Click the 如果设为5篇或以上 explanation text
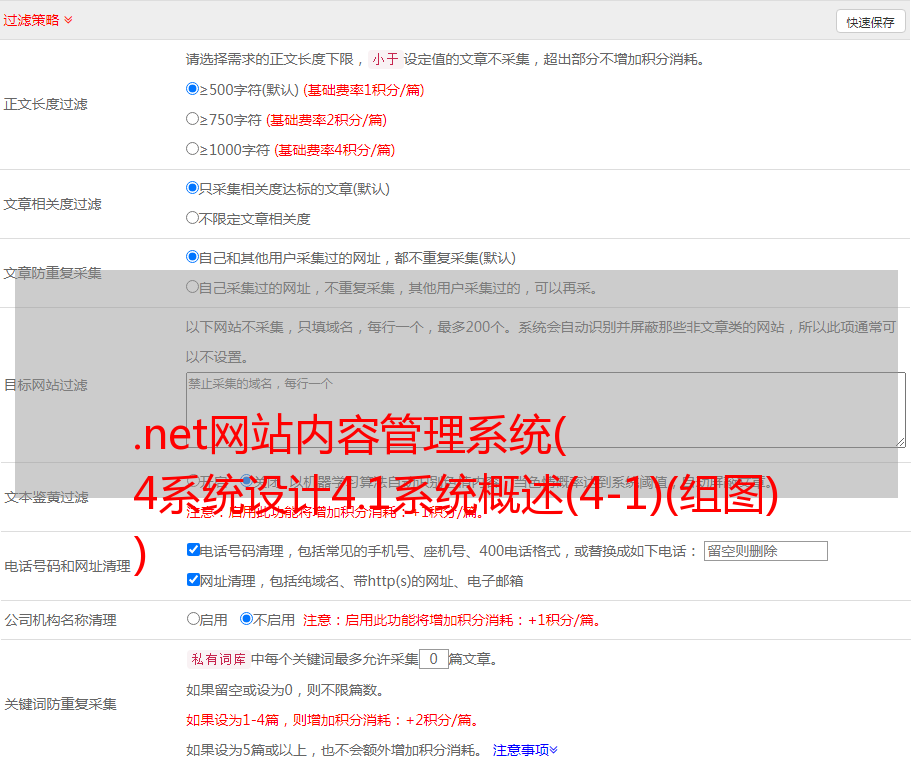Image resolution: width=912 pixels, height=768 pixels. tap(334, 750)
